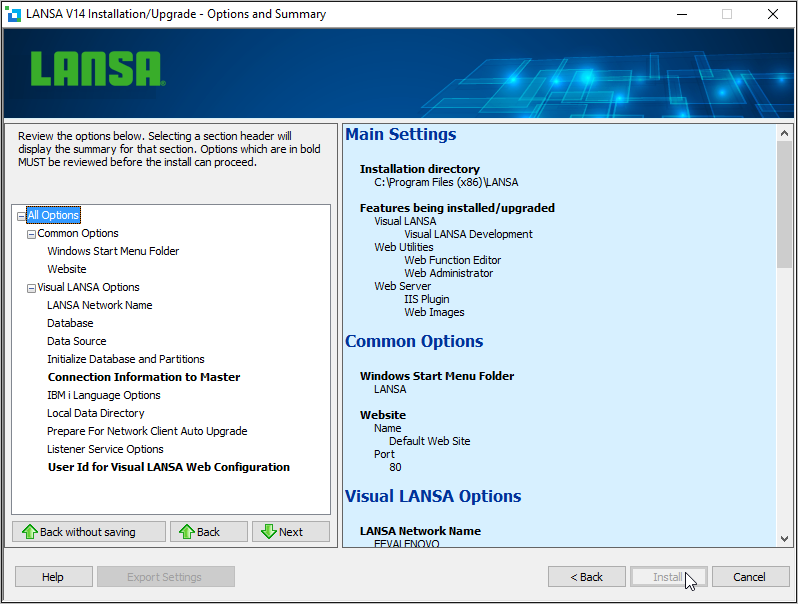Image resolution: width=798 pixels, height=604 pixels.
Task: Click installation path C:\Program Files (x86)\LANSA
Action: tap(446, 182)
